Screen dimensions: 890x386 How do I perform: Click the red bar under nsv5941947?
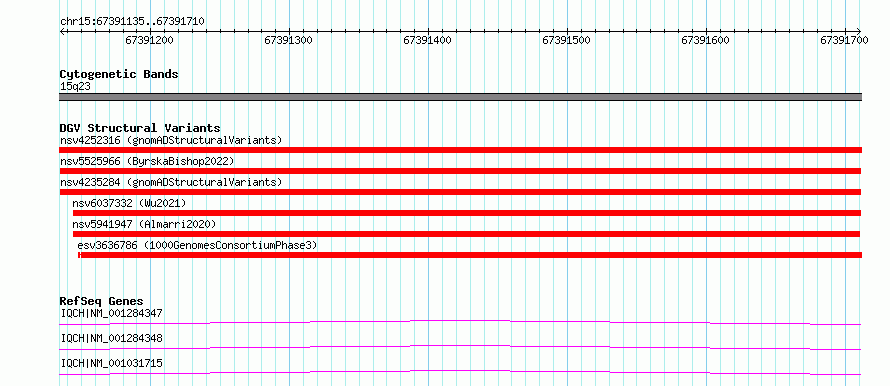[x=466, y=234]
